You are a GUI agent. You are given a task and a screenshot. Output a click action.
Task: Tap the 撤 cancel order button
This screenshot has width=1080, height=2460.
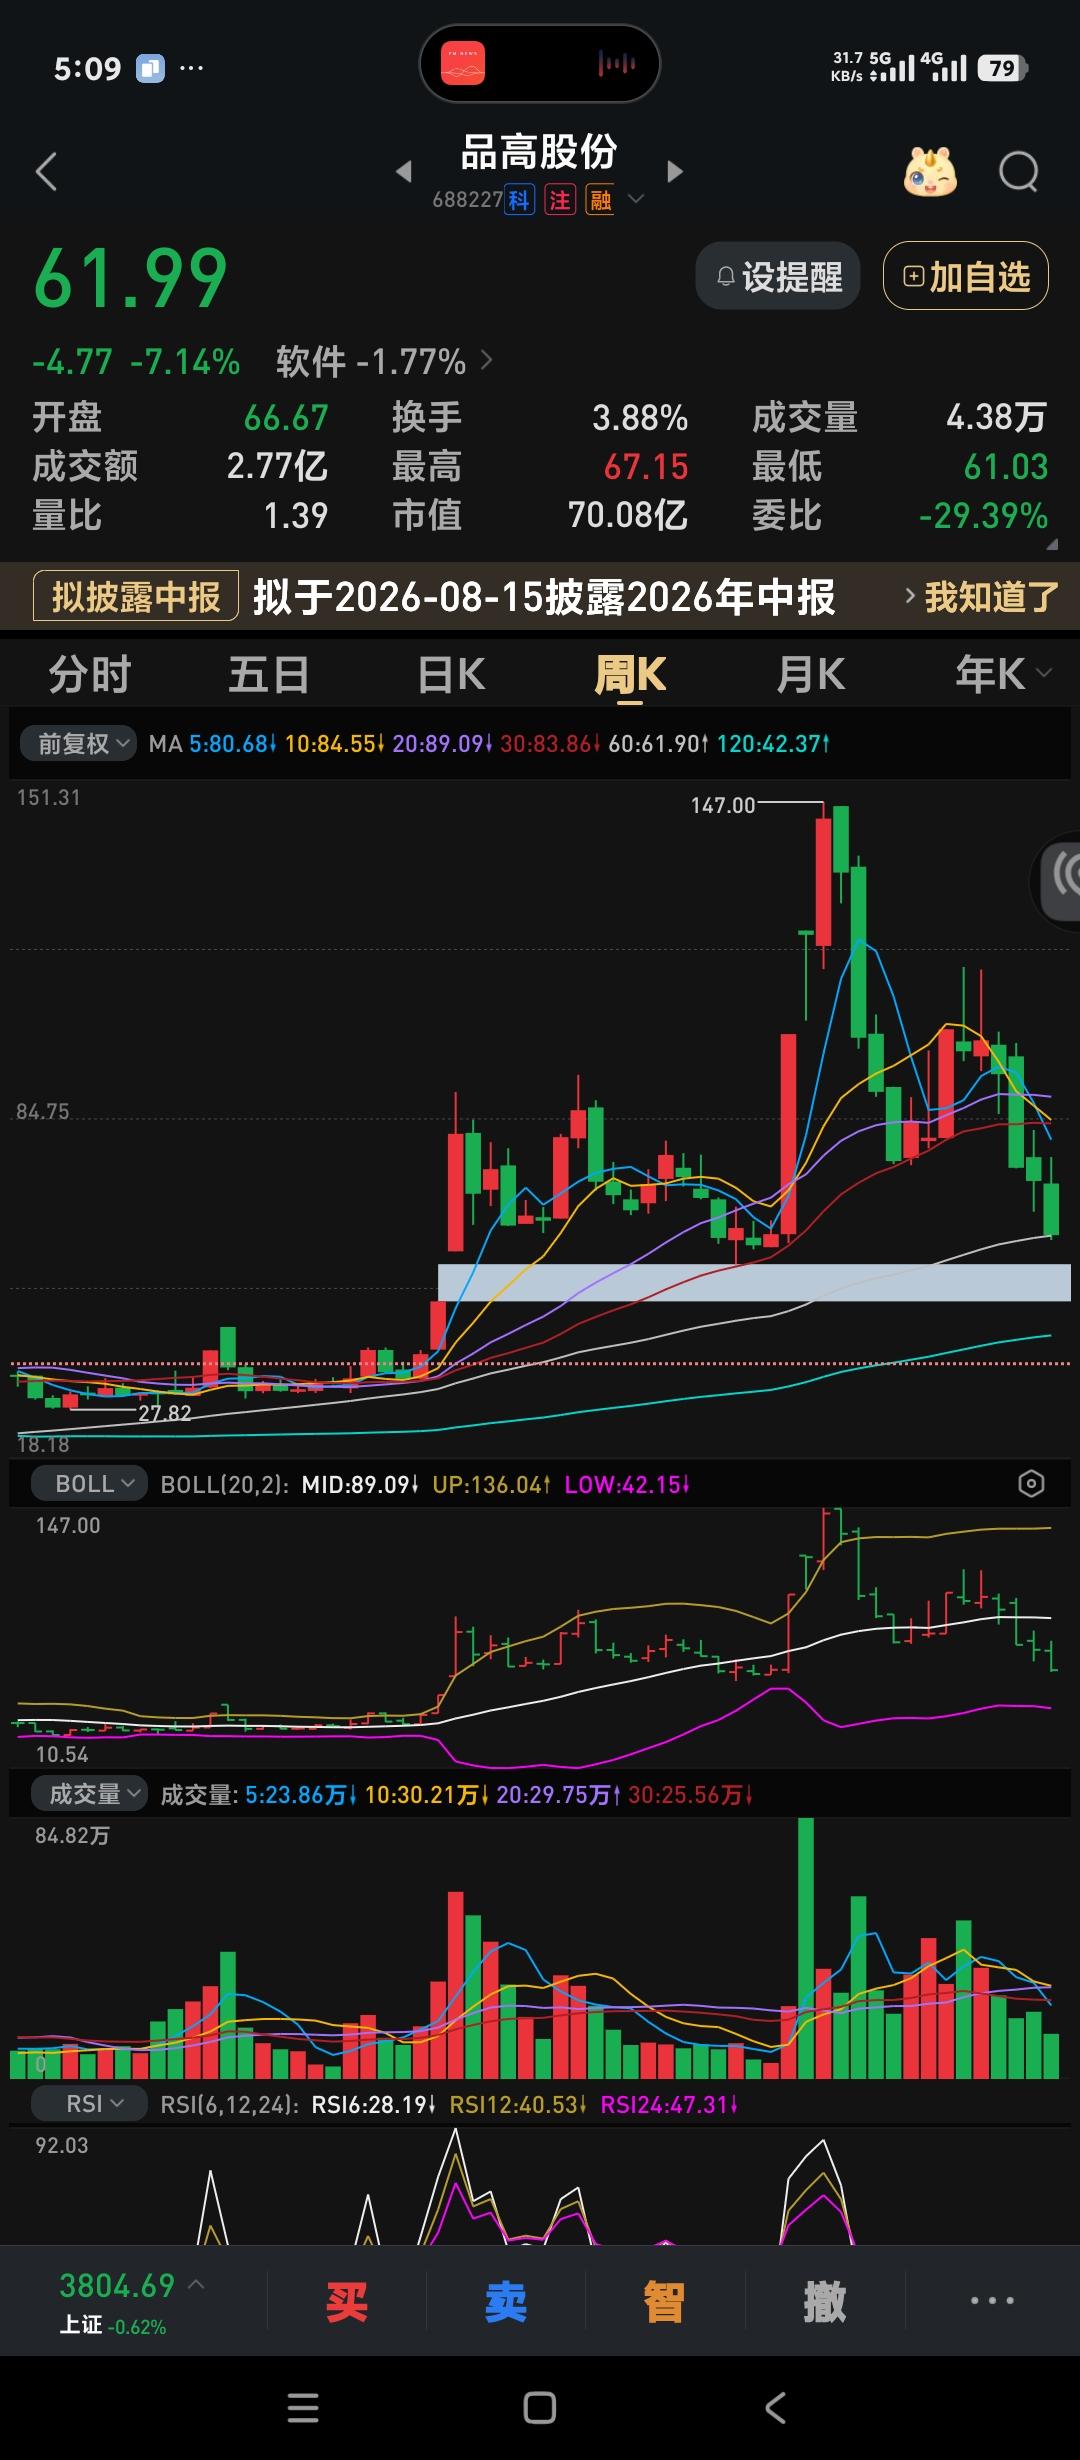point(824,2303)
